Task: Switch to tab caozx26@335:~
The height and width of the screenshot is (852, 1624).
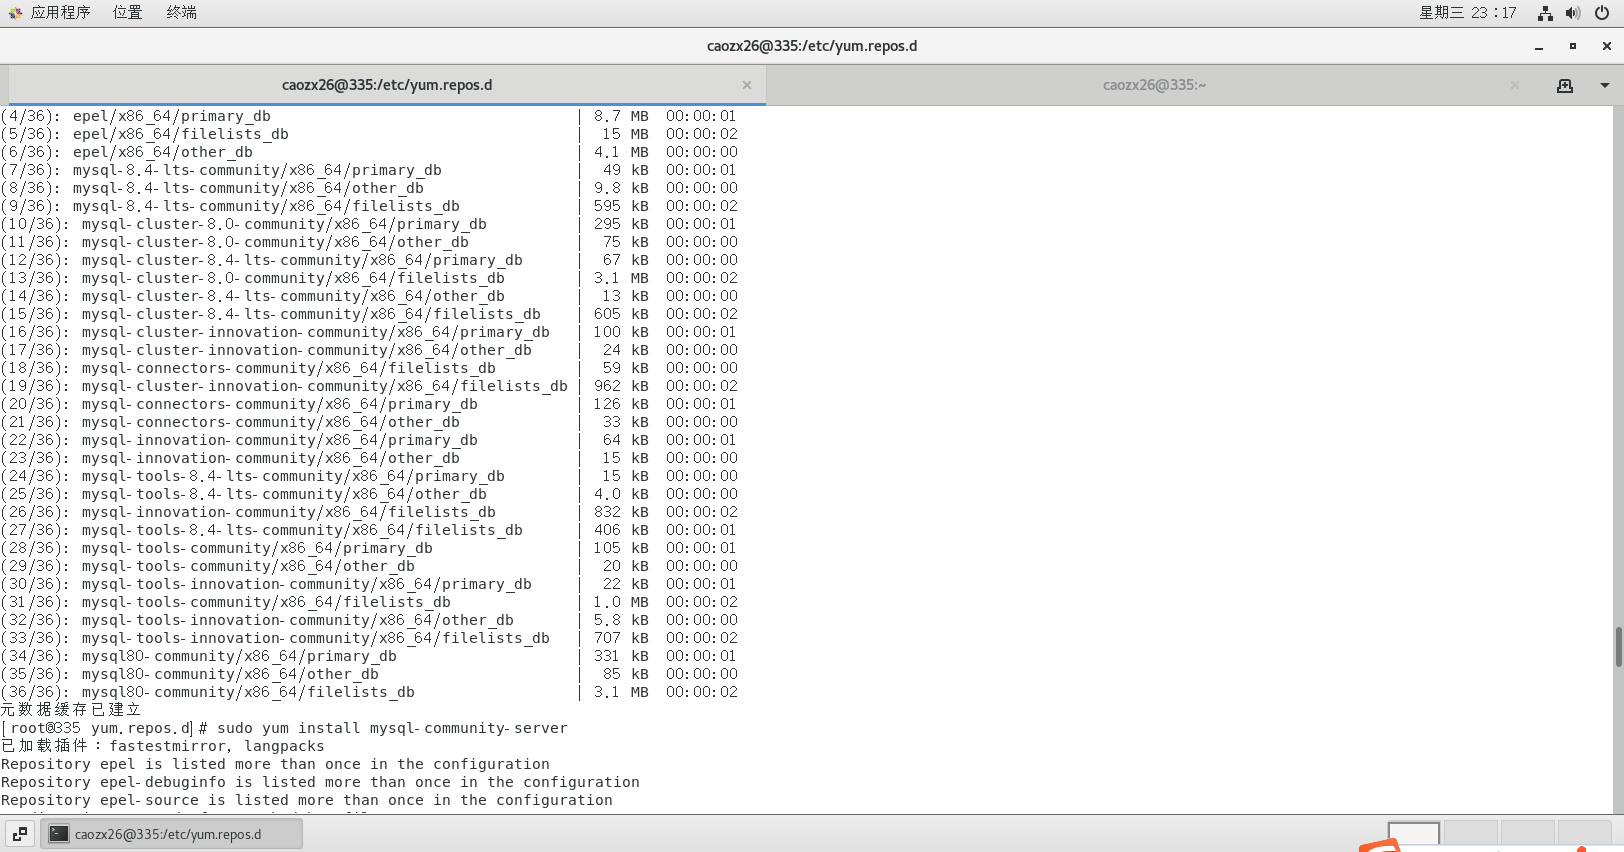Action: click(x=1154, y=85)
